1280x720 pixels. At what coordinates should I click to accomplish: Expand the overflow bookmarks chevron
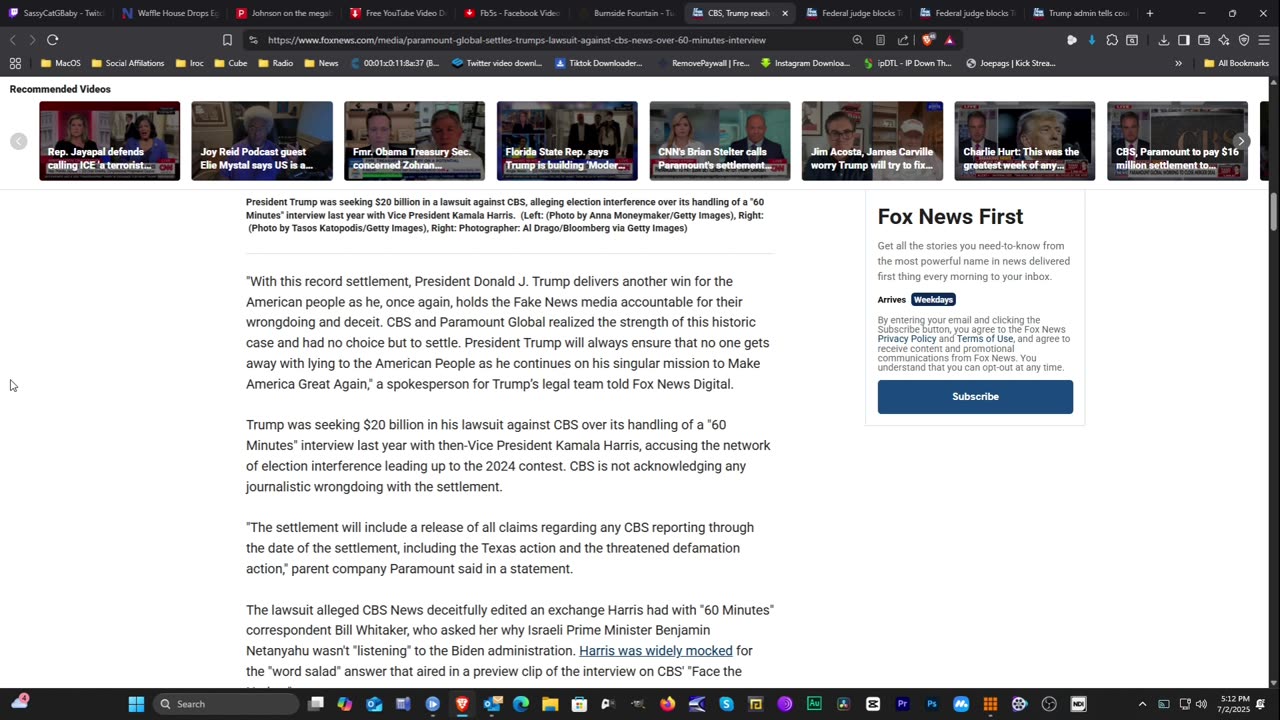coord(1178,63)
